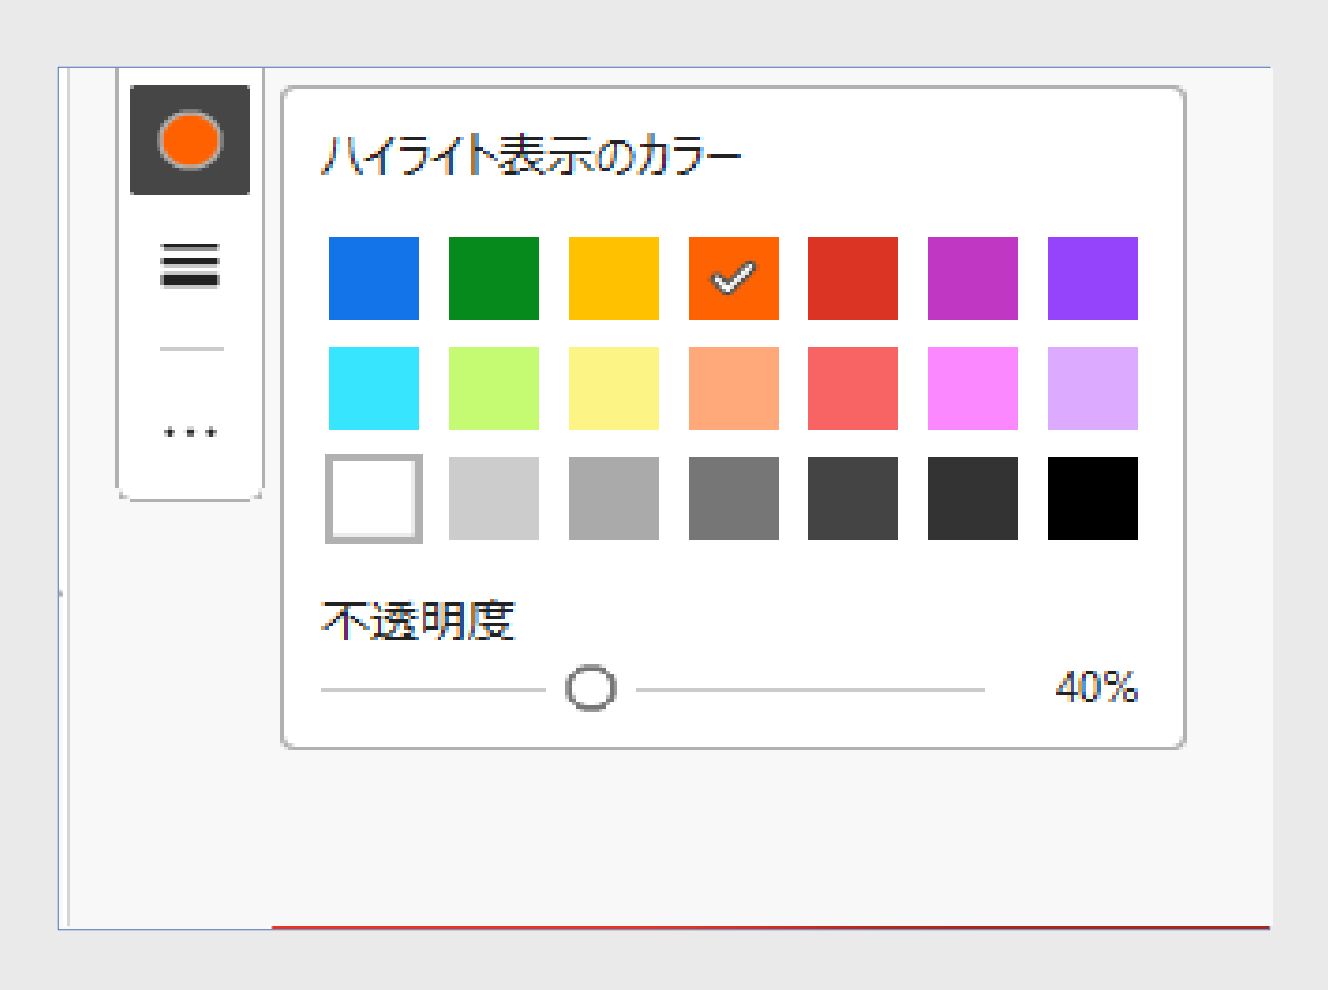The image size is (1328, 990).
Task: Select the blue highlight color
Action: pos(371,277)
